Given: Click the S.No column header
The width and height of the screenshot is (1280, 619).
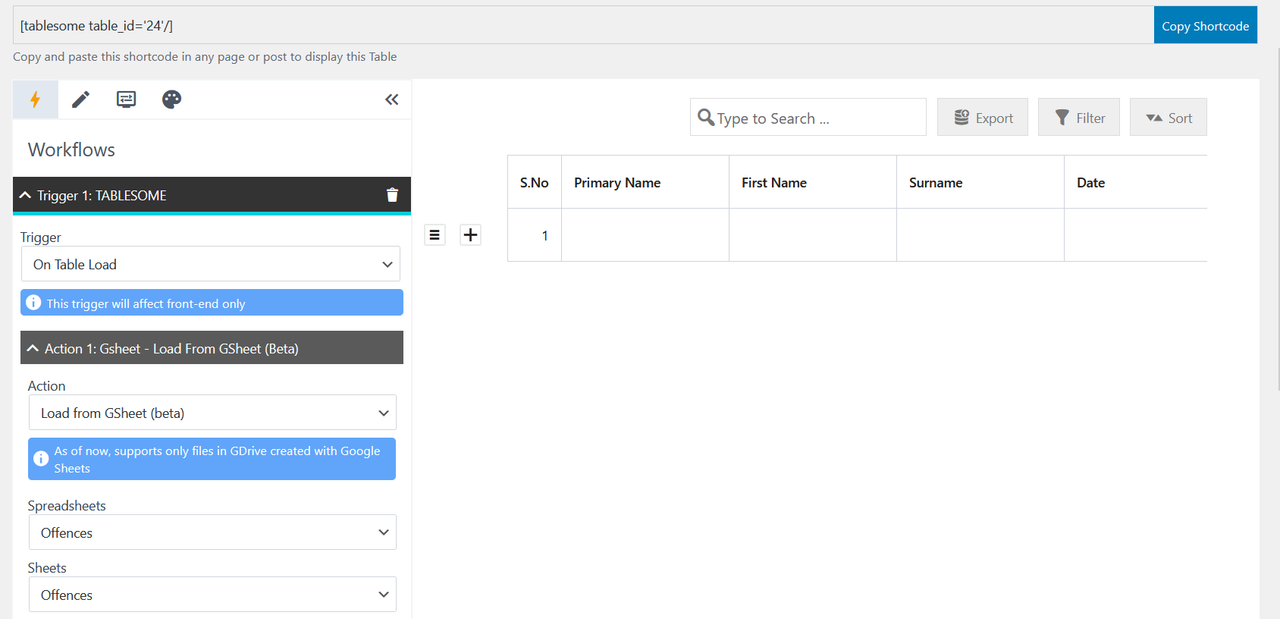Looking at the screenshot, I should pyautogui.click(x=534, y=182).
